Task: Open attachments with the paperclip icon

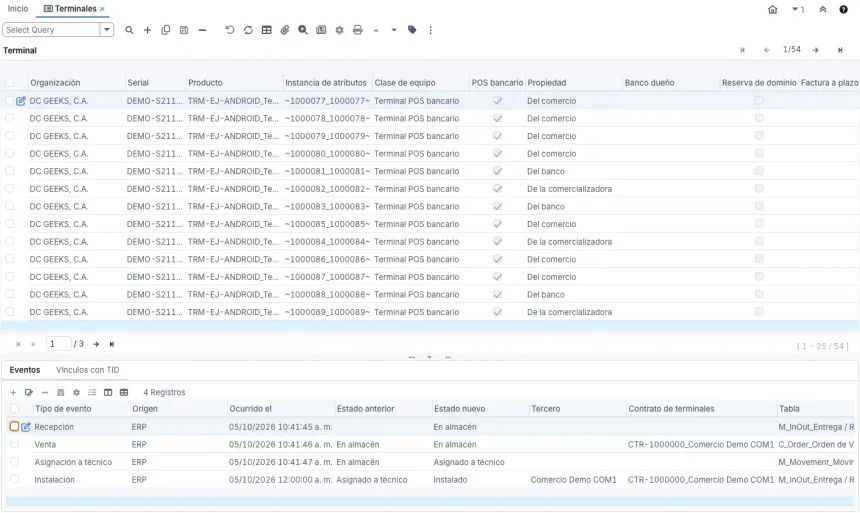Action: tap(285, 30)
